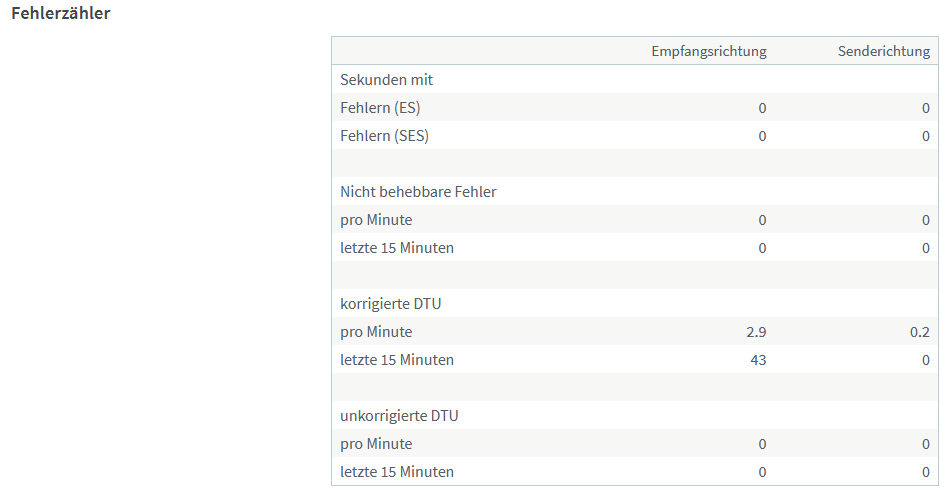
Task: Click pro Minute under korrigierte DTU
Action: [376, 332]
